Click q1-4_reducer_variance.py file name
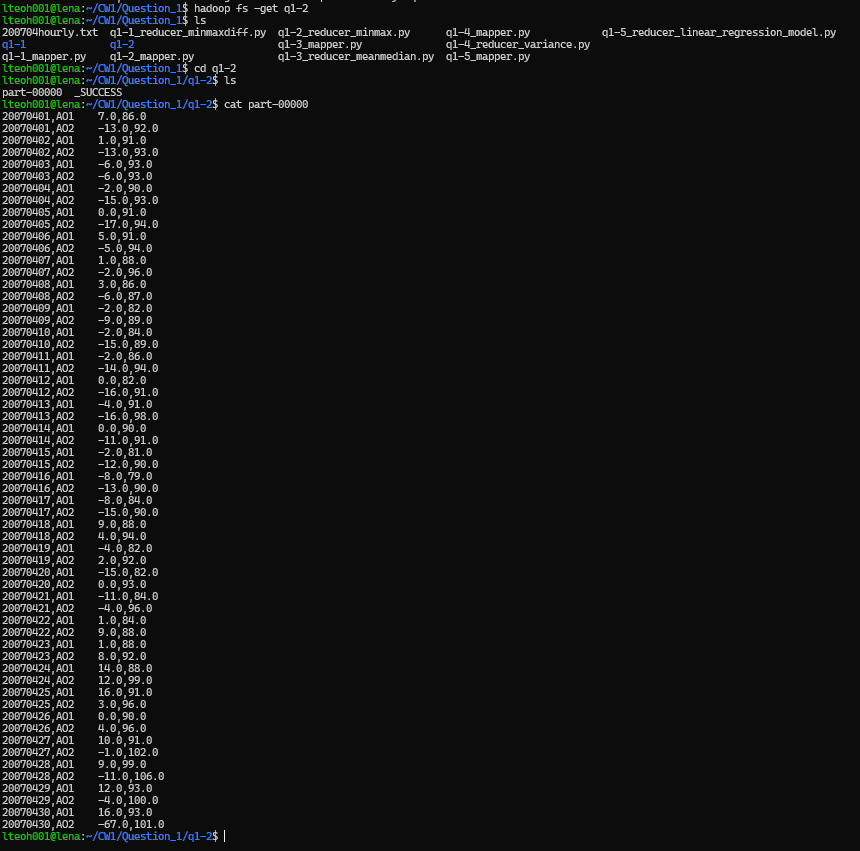The height and width of the screenshot is (851, 860). [x=518, y=44]
